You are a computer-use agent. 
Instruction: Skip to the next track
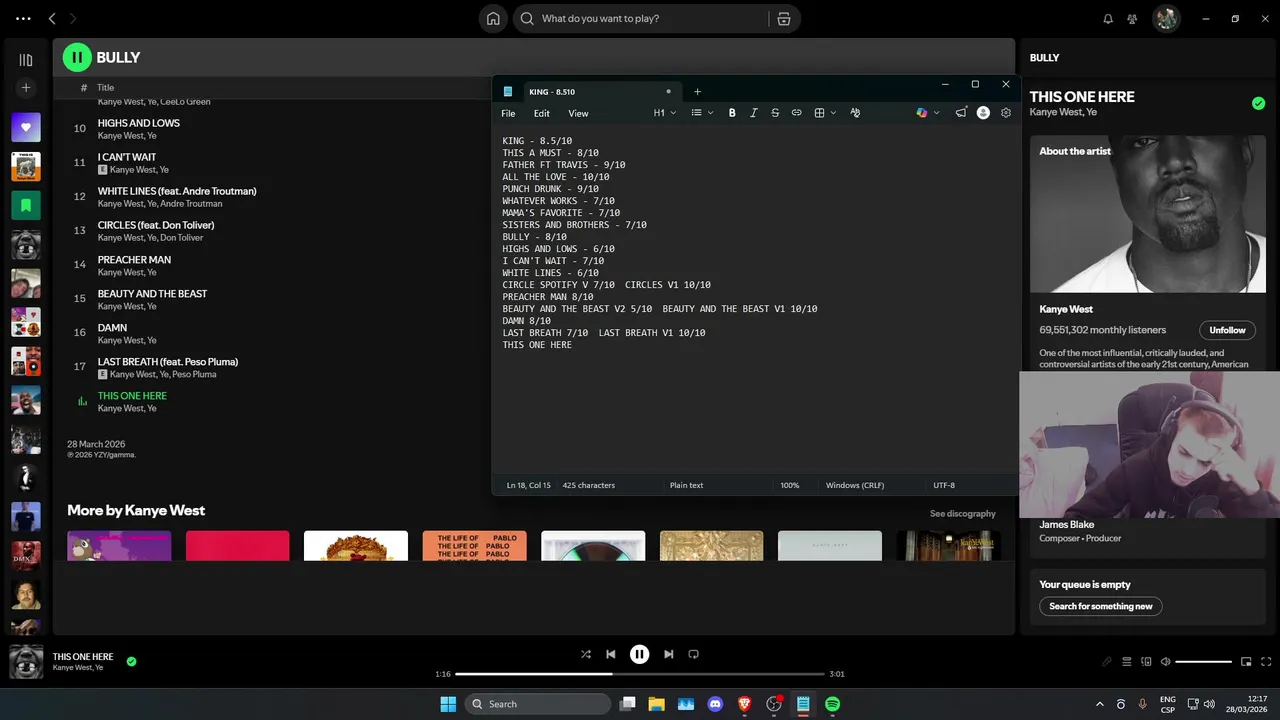tap(669, 654)
